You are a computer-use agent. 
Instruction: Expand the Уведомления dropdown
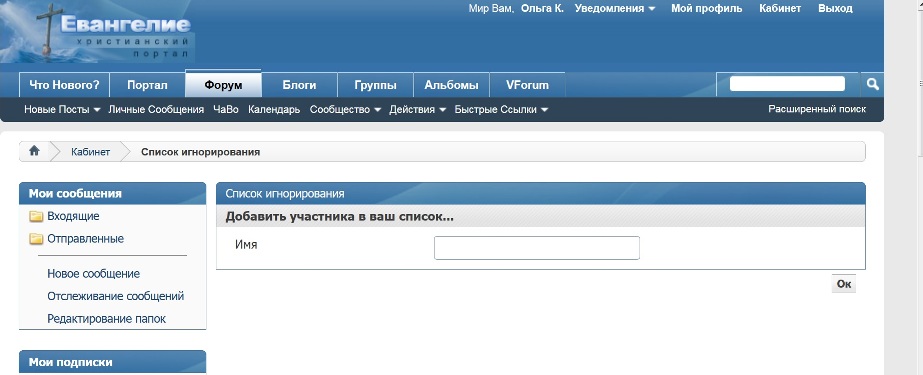(615, 9)
